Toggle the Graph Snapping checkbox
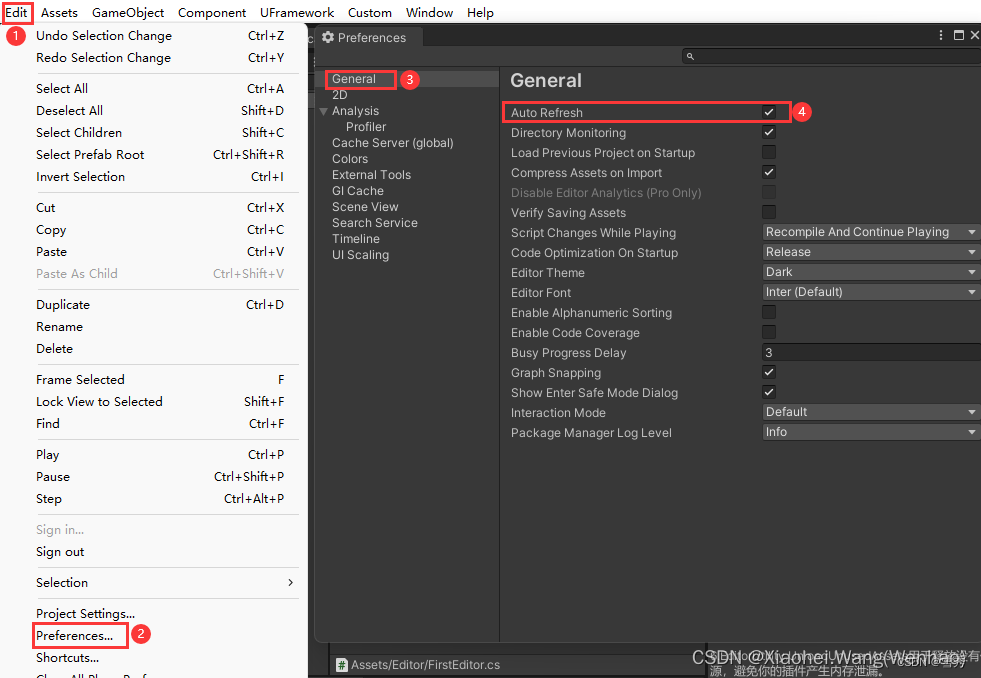This screenshot has width=981, height=678. (x=769, y=372)
